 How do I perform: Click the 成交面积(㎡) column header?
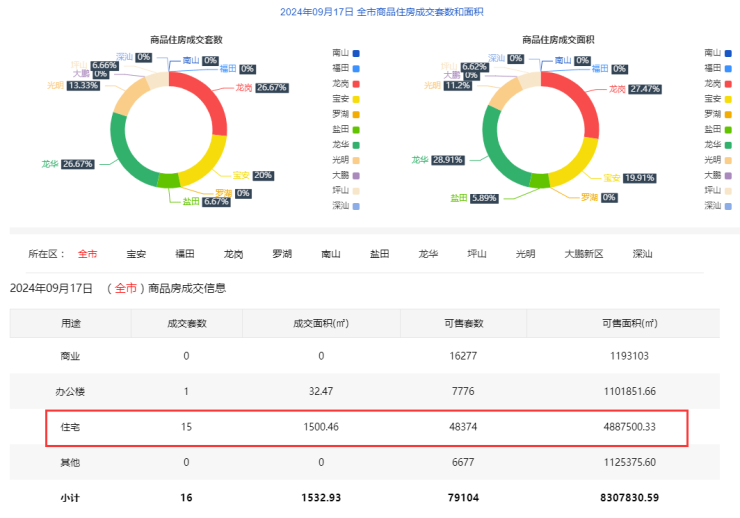coord(321,323)
